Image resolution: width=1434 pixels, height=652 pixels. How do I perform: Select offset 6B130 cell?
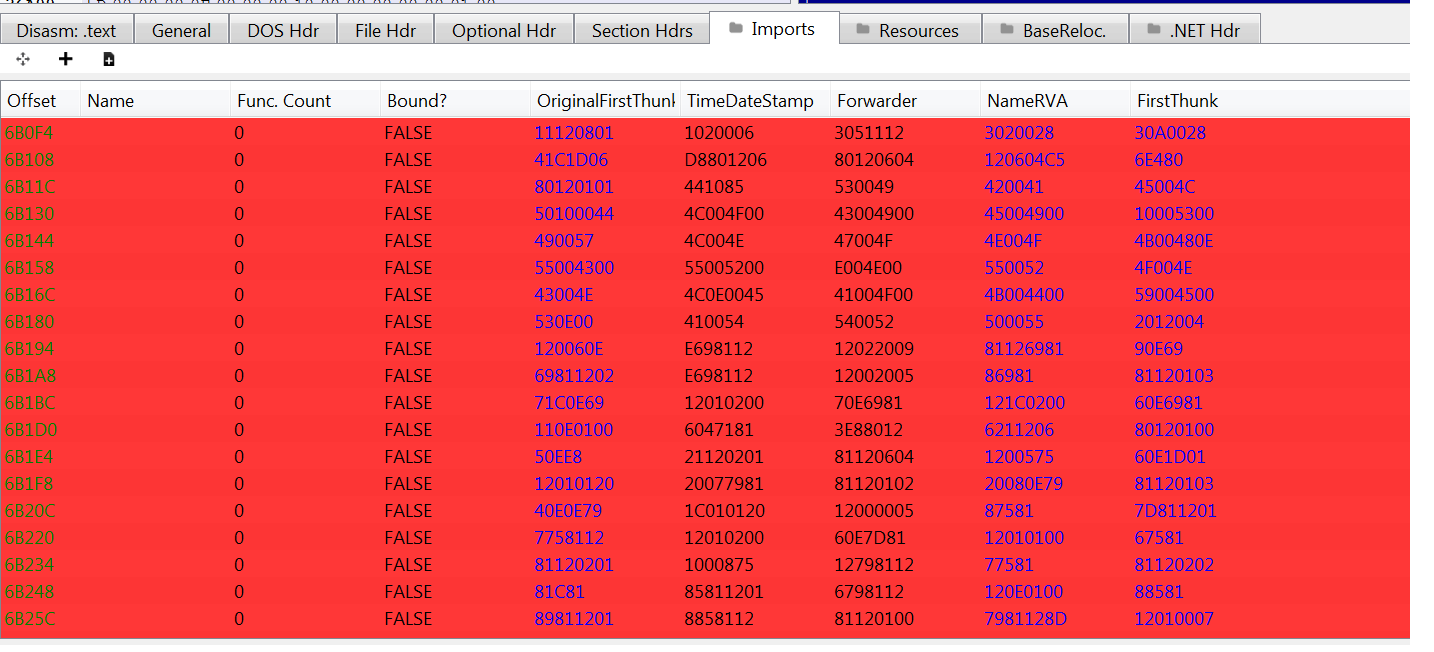(x=30, y=214)
